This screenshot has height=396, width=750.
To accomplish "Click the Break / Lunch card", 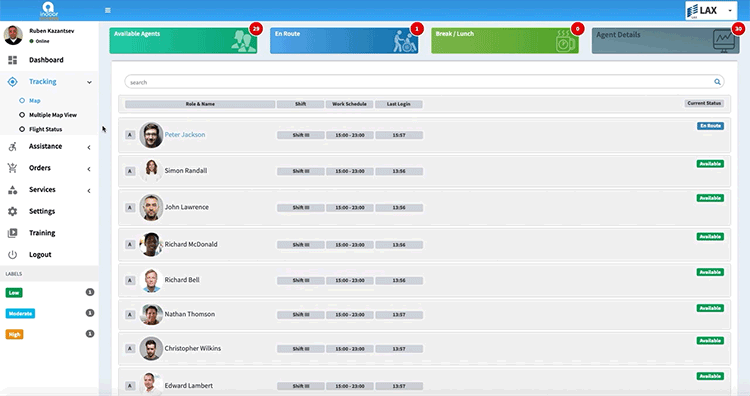I will point(505,41).
